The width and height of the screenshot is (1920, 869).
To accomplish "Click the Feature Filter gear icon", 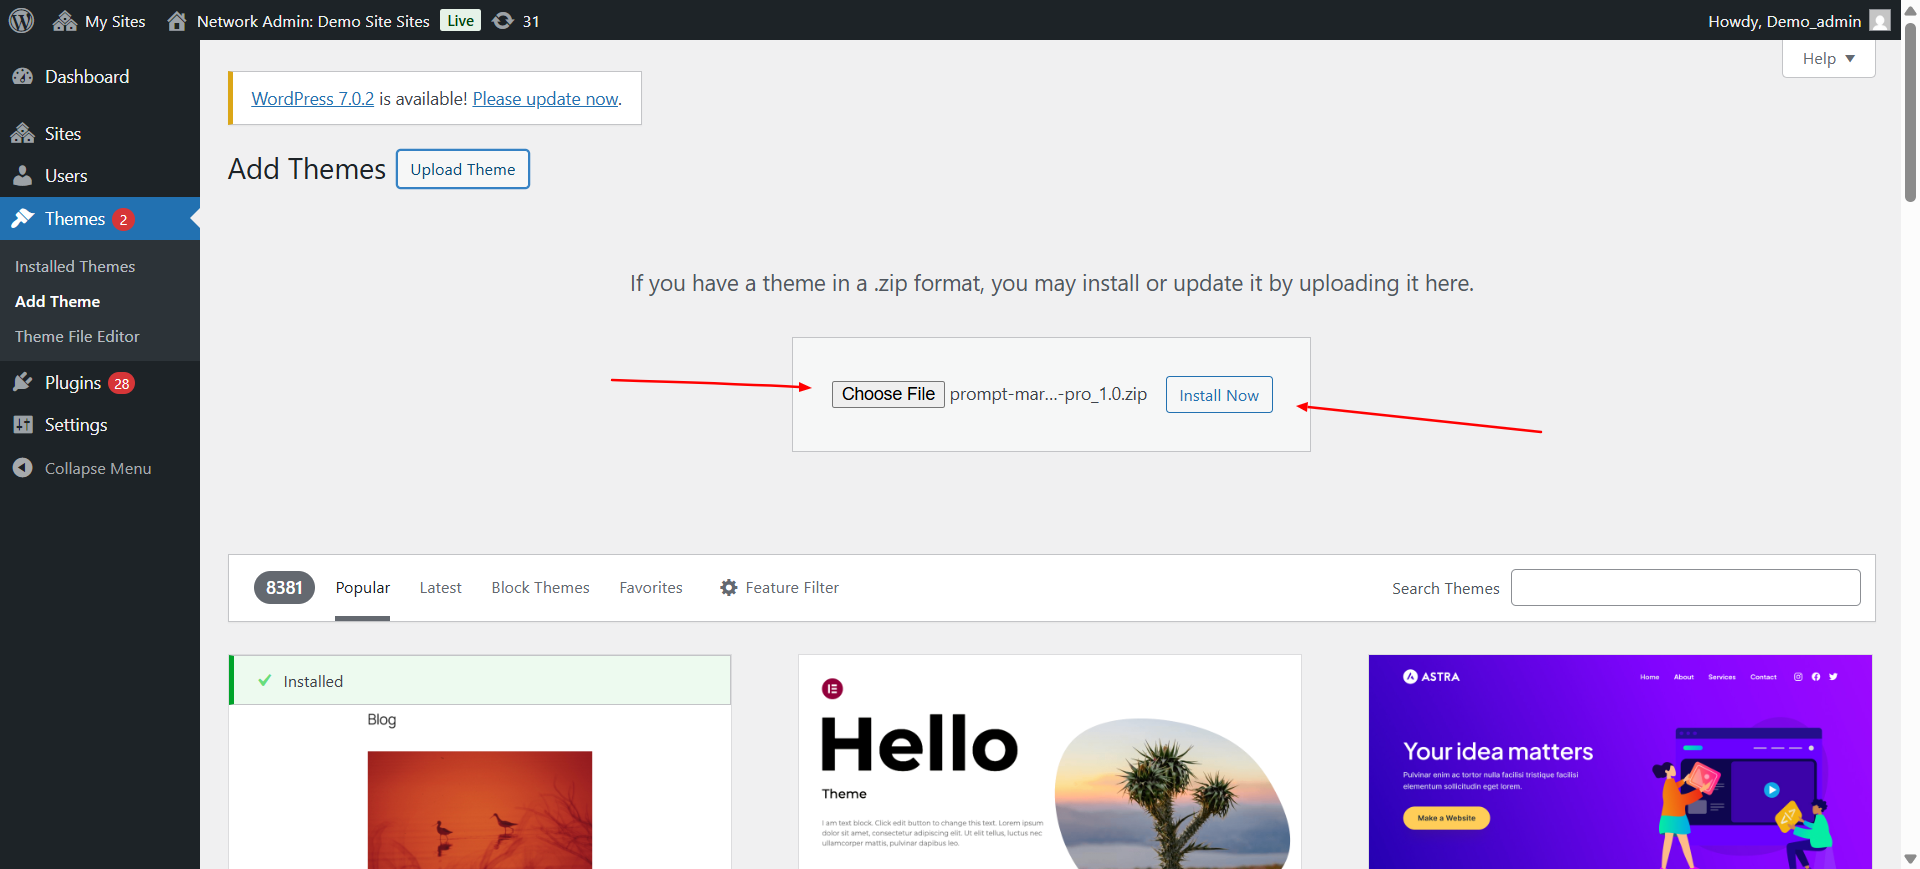I will (729, 588).
